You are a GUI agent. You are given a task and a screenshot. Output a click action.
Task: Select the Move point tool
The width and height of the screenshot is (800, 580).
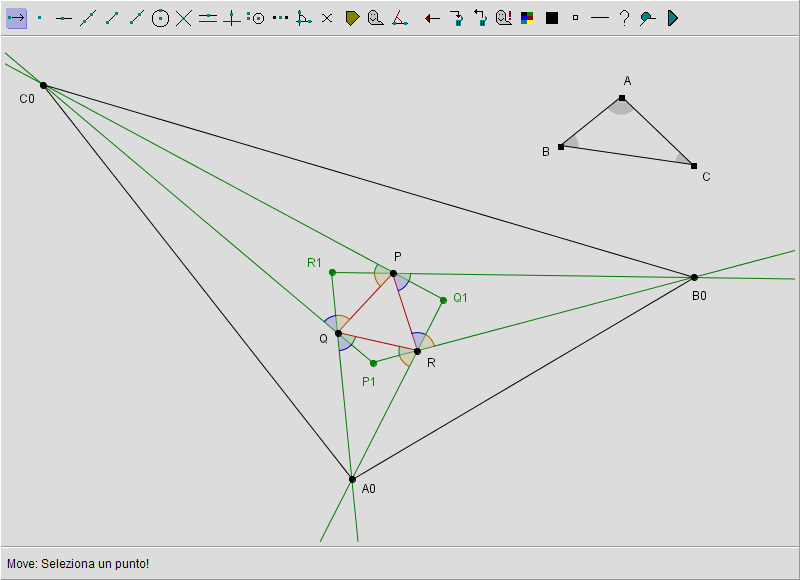[16, 18]
